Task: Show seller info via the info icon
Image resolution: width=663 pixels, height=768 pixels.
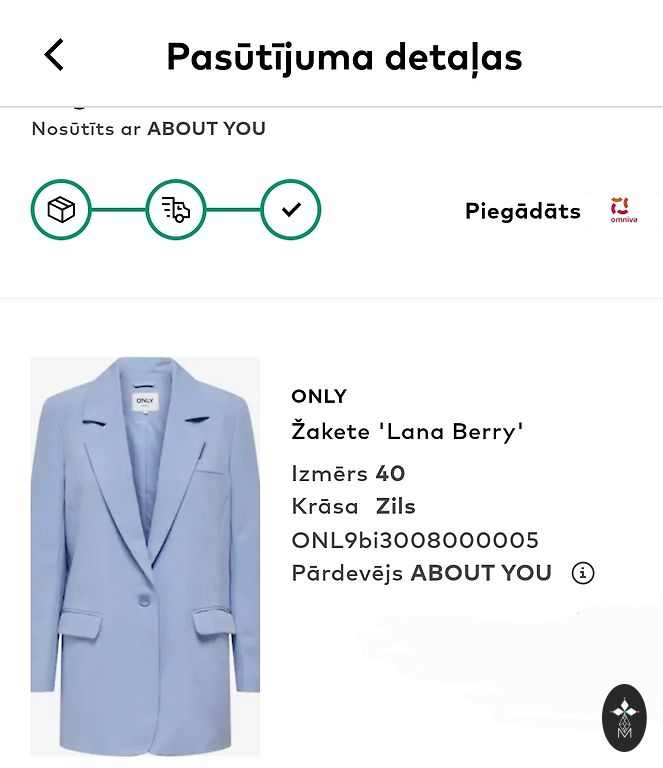Action: (582, 573)
